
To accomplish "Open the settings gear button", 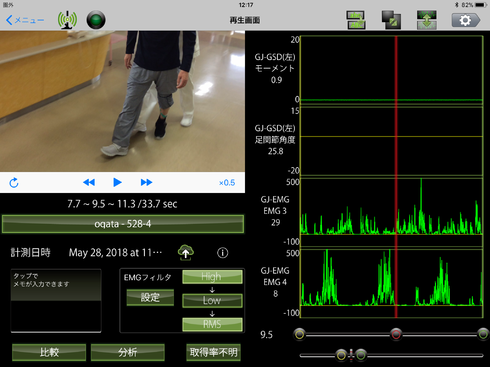I will 466,20.
